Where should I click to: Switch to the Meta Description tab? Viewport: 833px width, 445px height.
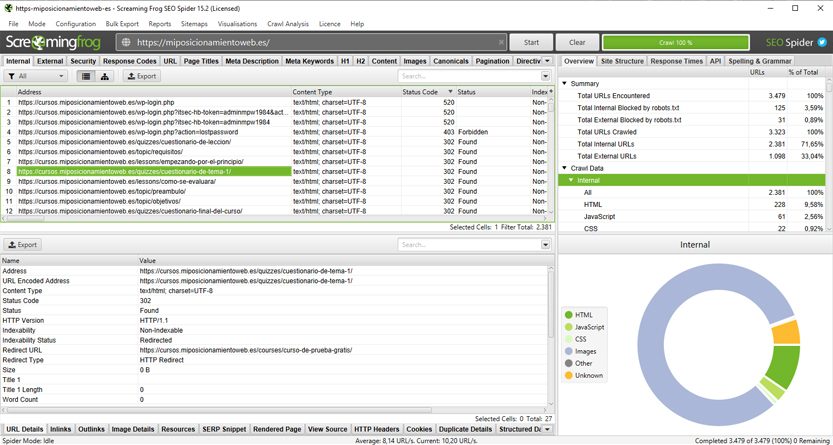pyautogui.click(x=252, y=61)
